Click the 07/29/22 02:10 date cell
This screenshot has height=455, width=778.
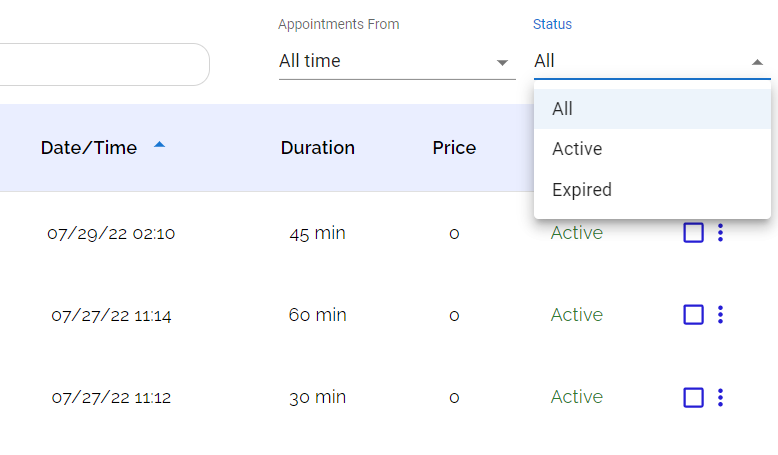[111, 234]
